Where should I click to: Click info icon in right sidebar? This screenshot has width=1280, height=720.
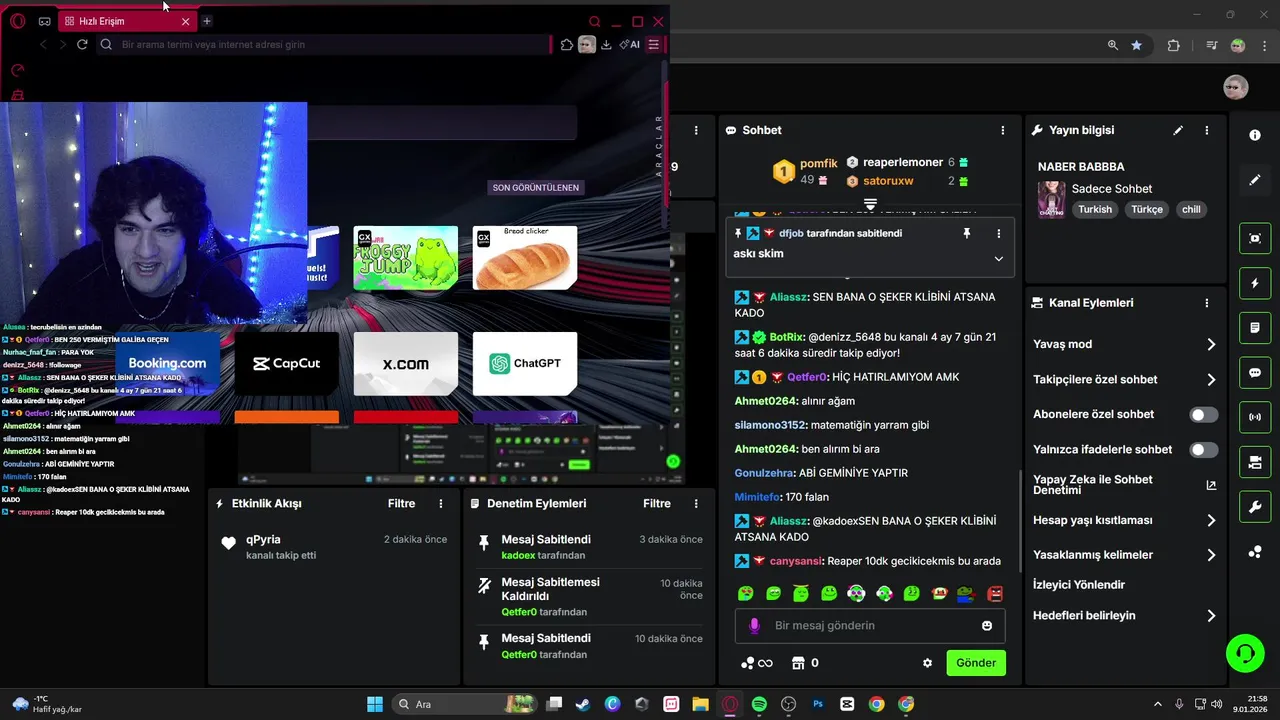1255,135
